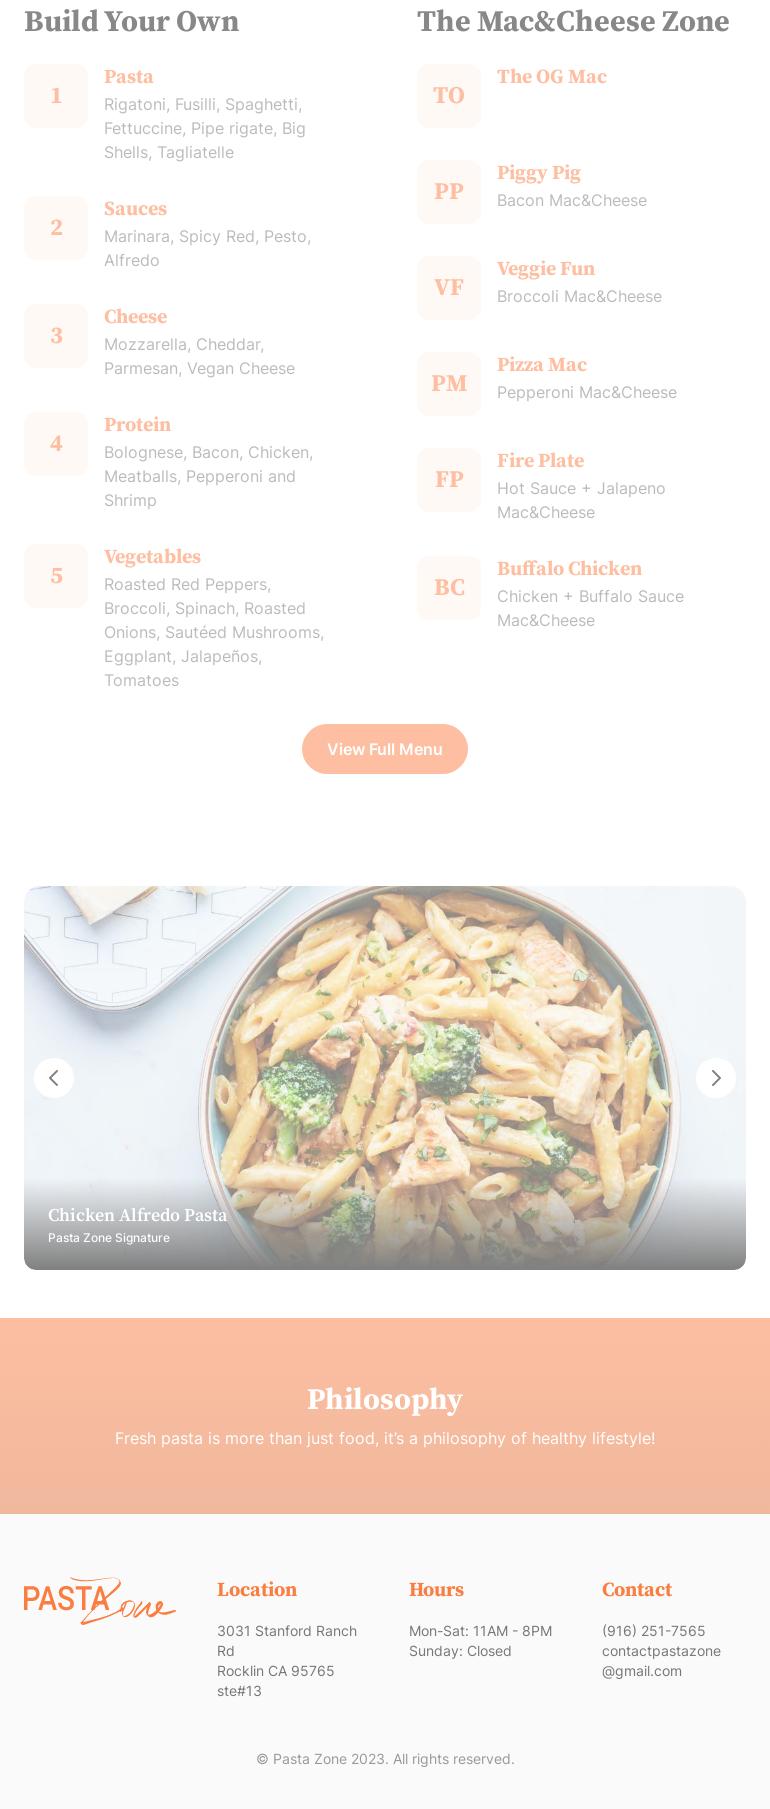Image resolution: width=770 pixels, height=1809 pixels.
Task: Click the contactpastazone@gmail.com email address
Action: [x=661, y=1661]
